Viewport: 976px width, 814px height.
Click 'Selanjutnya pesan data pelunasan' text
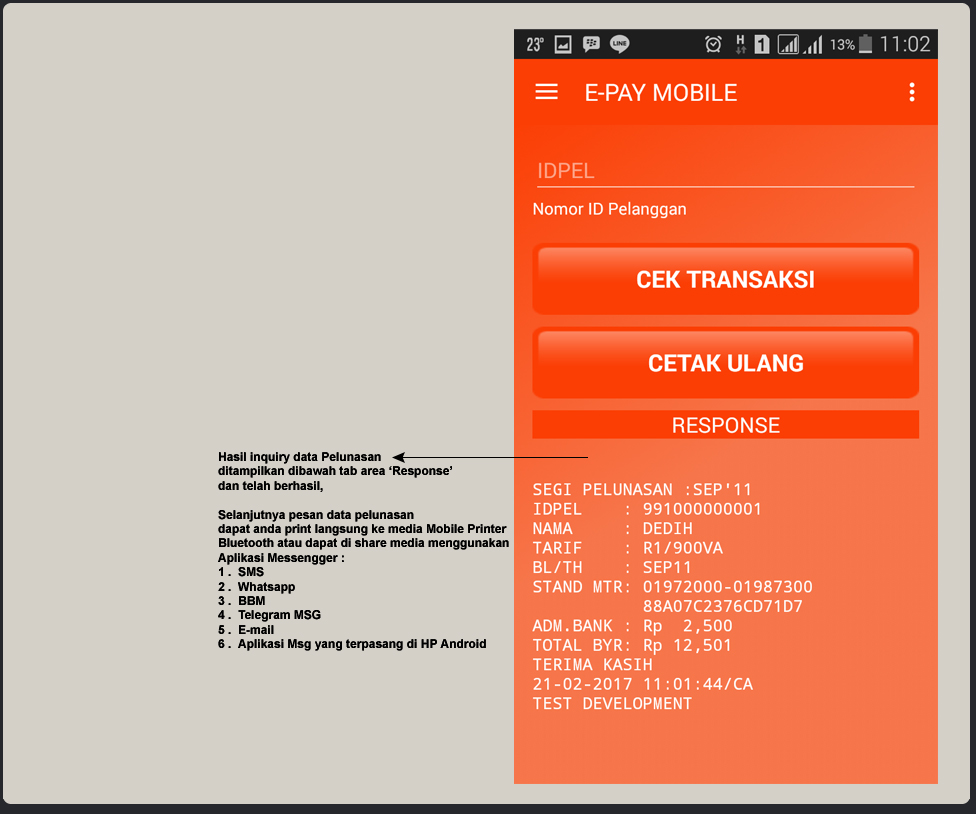[x=316, y=515]
